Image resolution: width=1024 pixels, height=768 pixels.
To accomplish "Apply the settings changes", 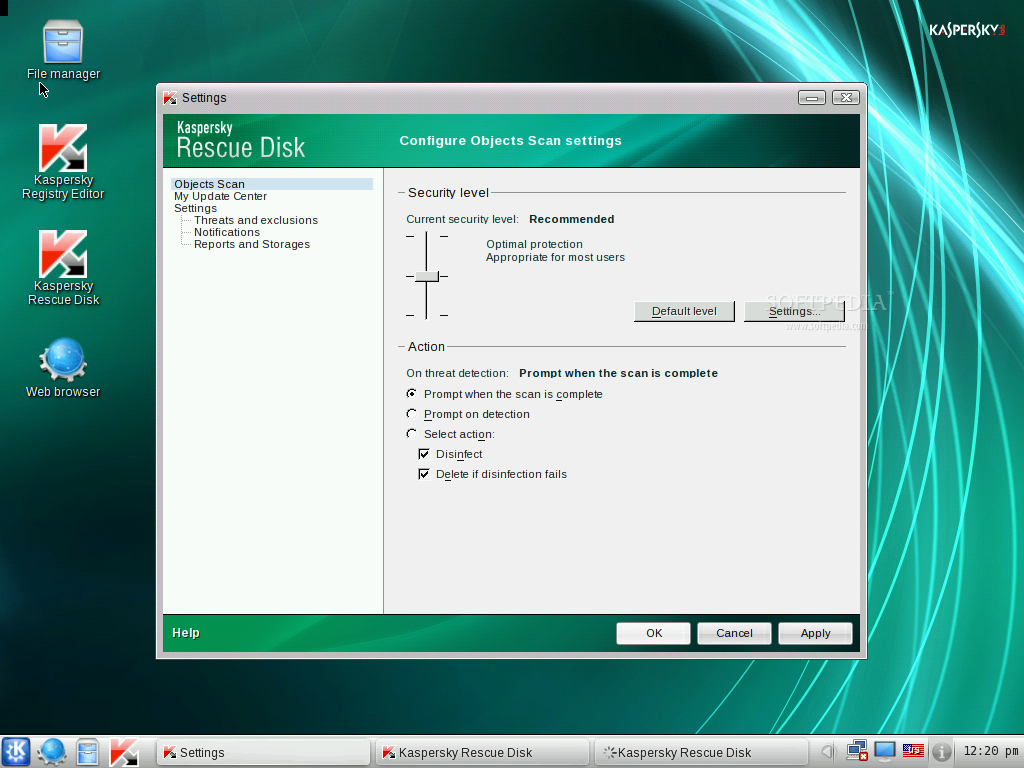I will (x=815, y=633).
